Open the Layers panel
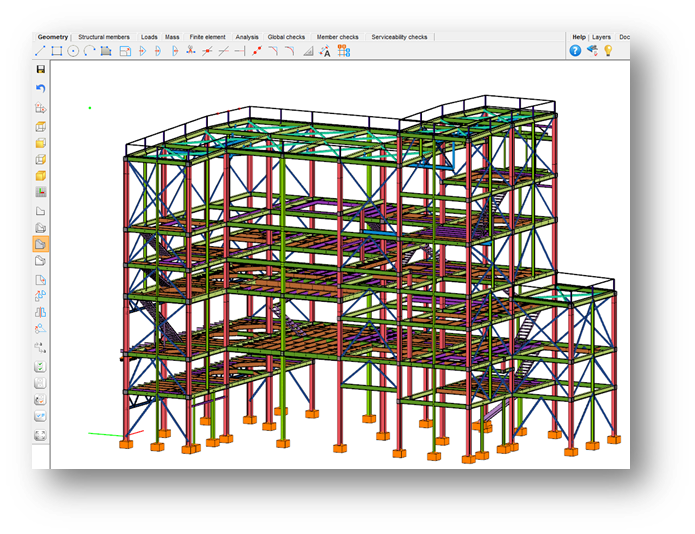 click(601, 37)
